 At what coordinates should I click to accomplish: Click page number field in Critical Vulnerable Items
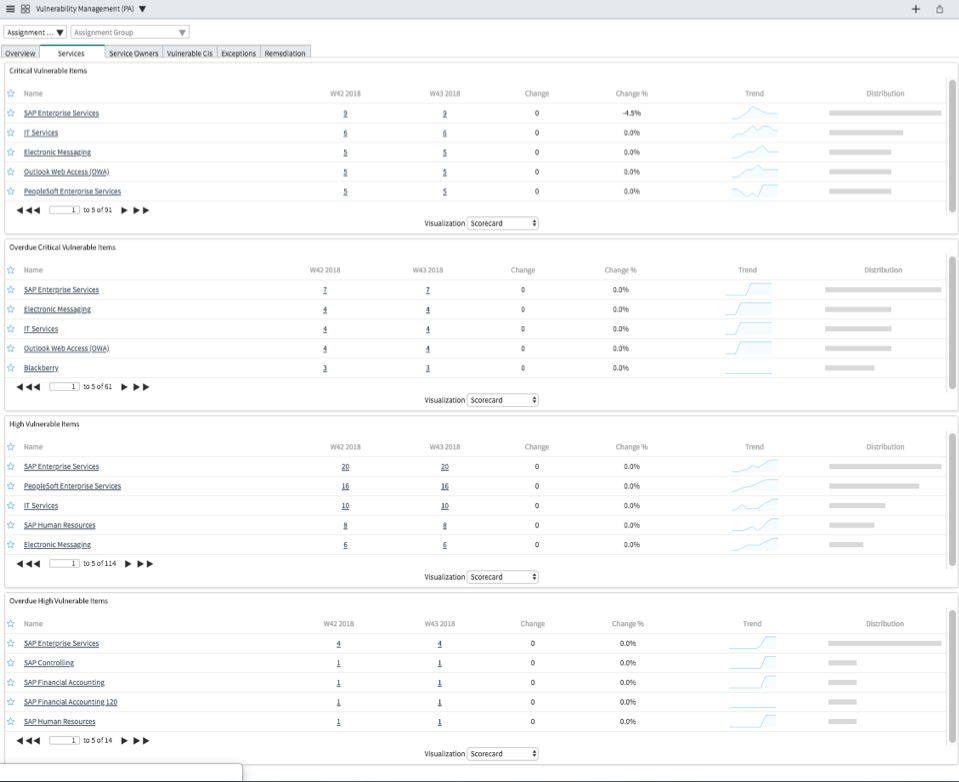(x=64, y=210)
